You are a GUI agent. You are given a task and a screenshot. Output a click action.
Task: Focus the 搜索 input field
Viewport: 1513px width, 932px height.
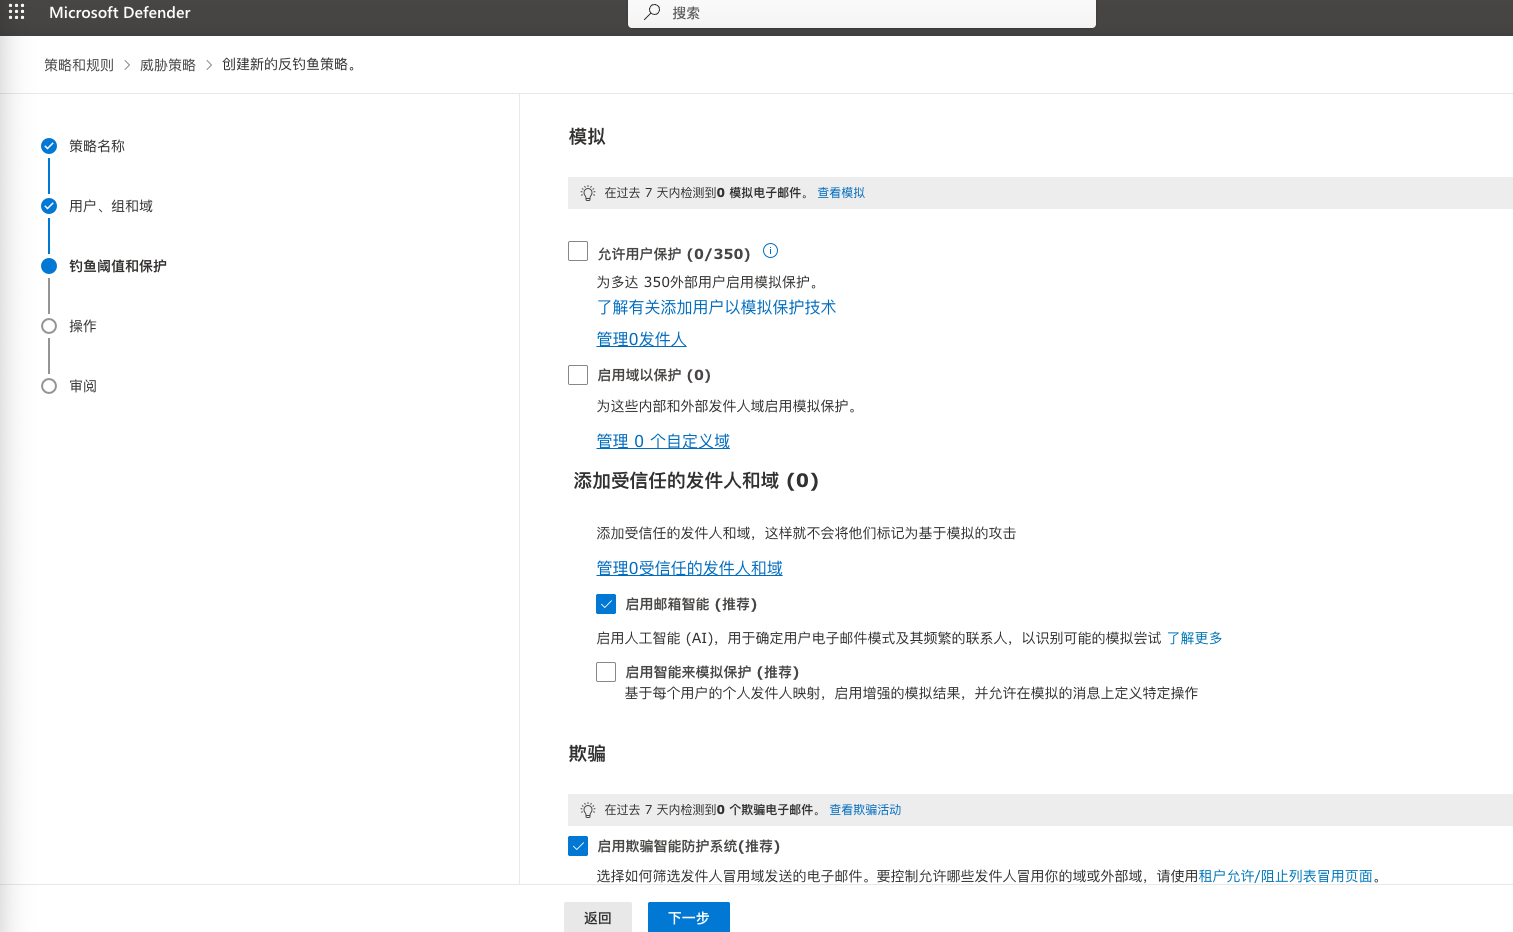click(862, 13)
